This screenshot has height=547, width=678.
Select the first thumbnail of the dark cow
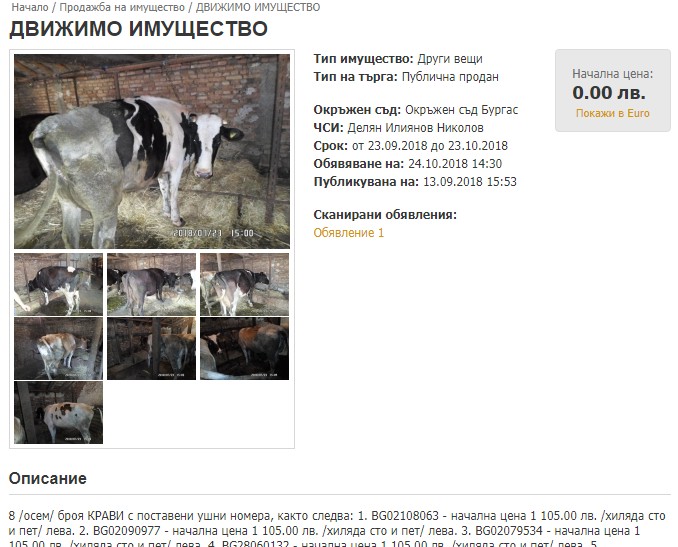pyautogui.click(x=58, y=284)
